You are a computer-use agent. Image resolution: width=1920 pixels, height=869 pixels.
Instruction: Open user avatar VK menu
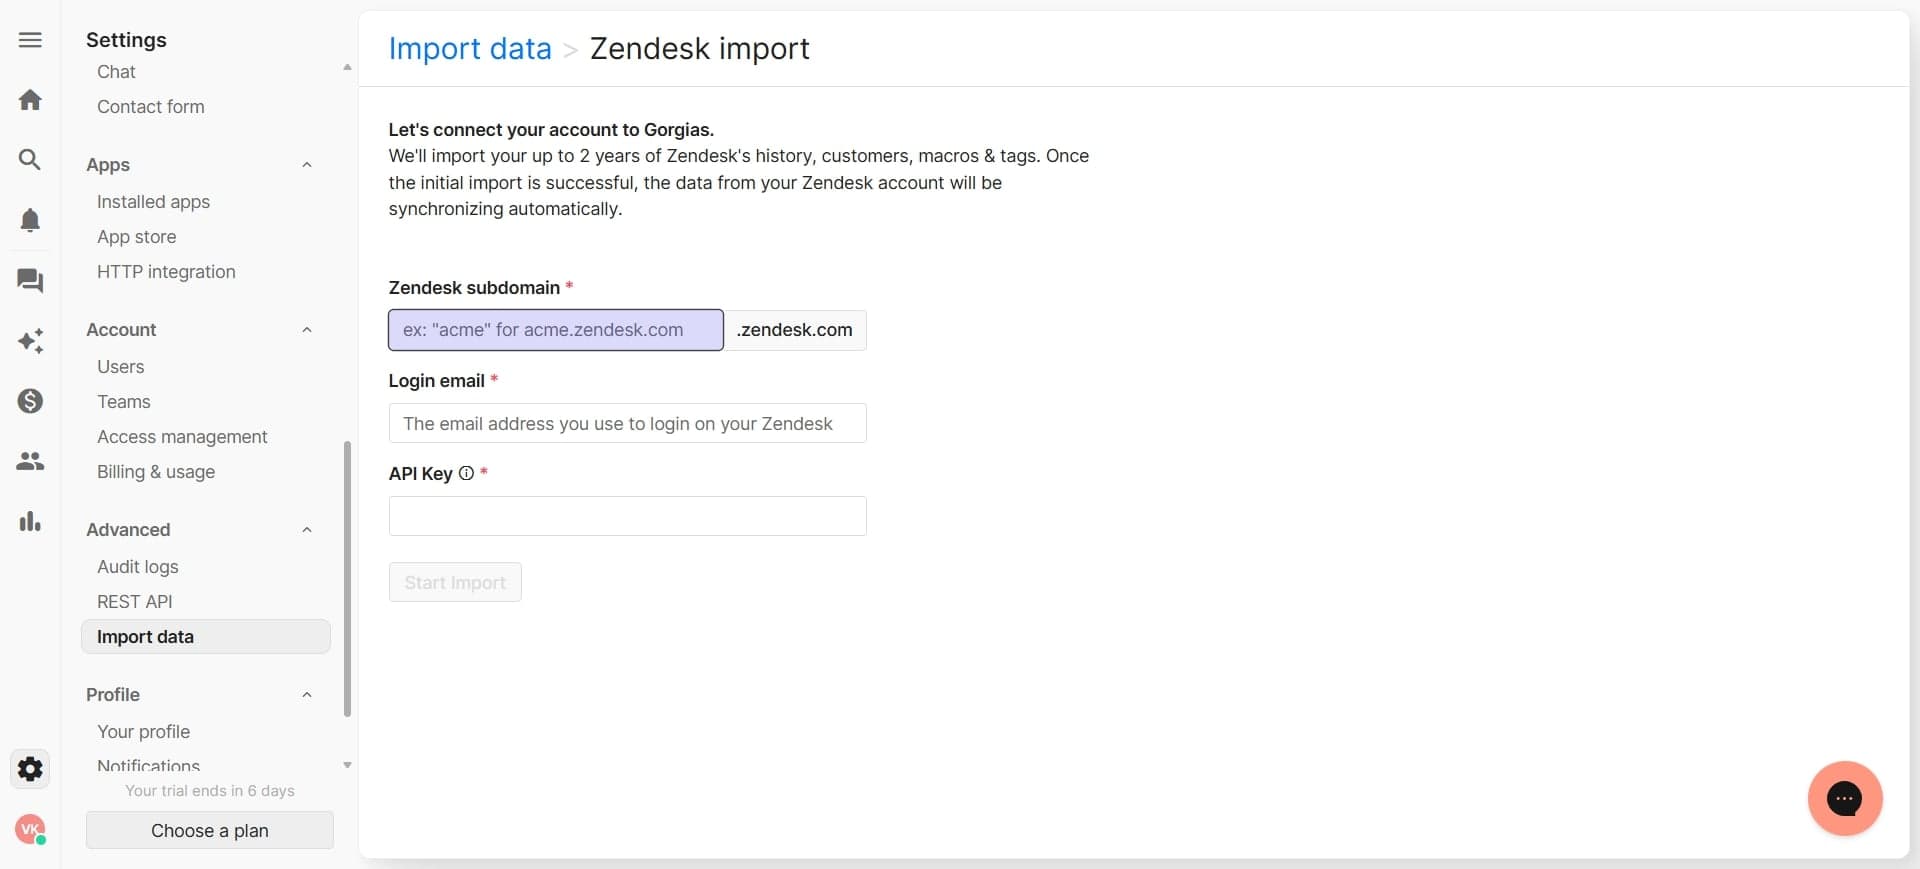point(30,829)
